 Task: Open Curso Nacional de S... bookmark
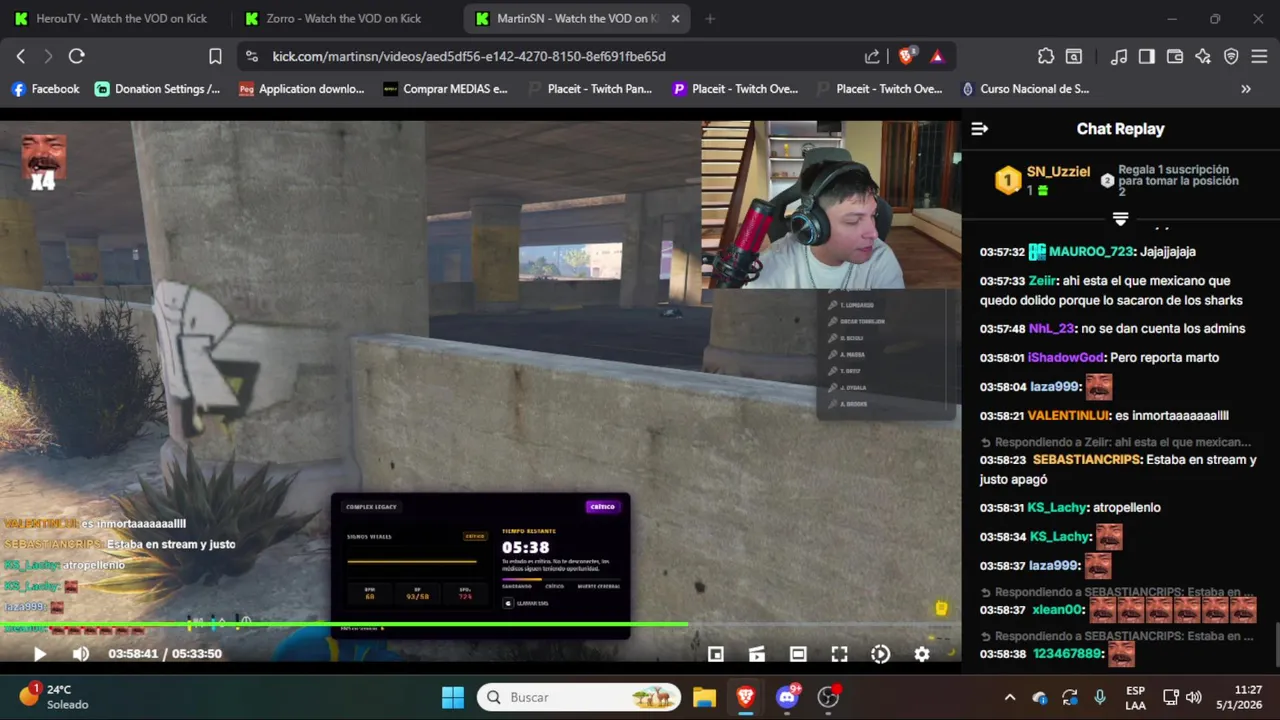[x=1025, y=89]
